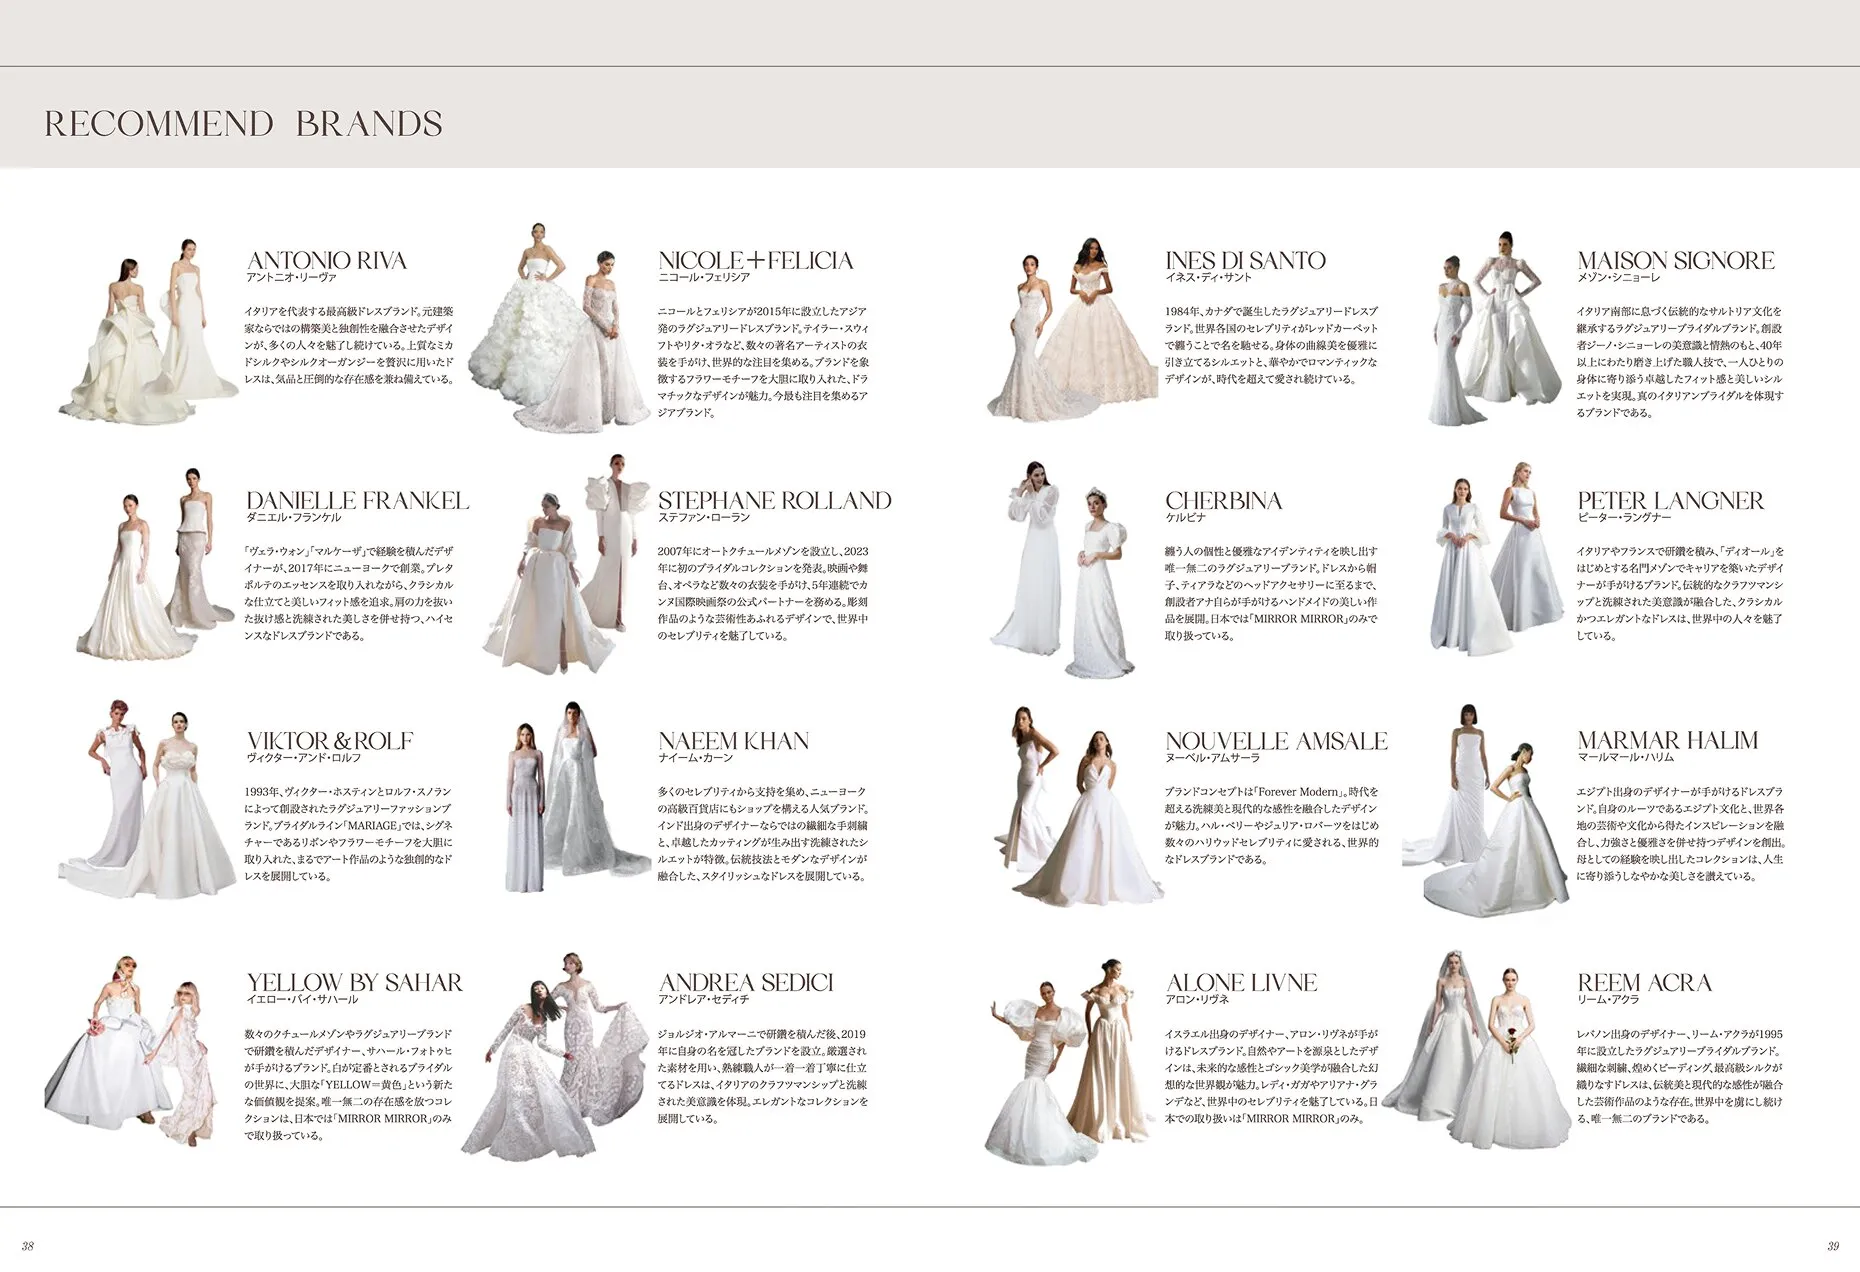The height and width of the screenshot is (1272, 1860).
Task: Select the VIKTOR & ROLF brand title
Action: coord(330,741)
